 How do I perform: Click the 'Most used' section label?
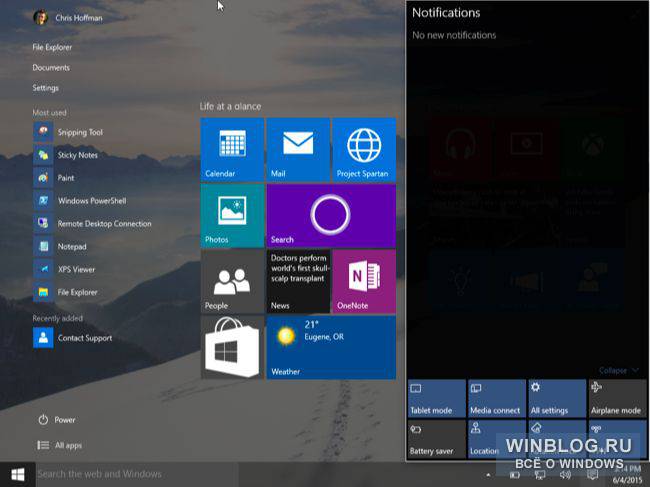point(49,112)
